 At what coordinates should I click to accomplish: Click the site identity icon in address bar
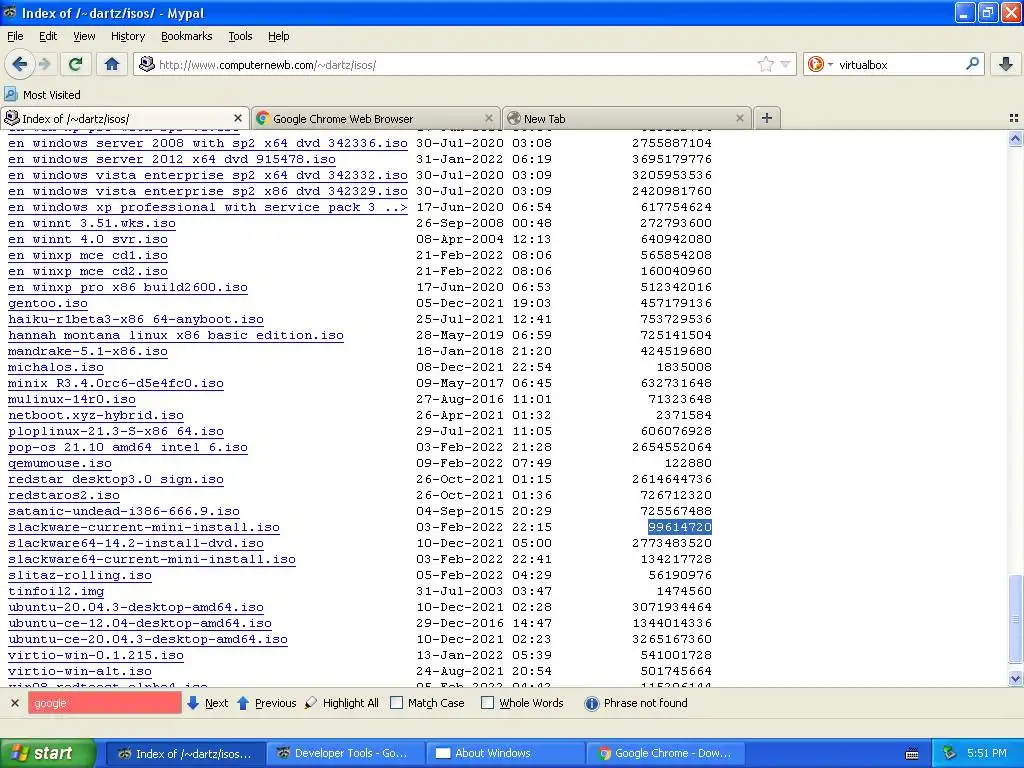coord(147,64)
